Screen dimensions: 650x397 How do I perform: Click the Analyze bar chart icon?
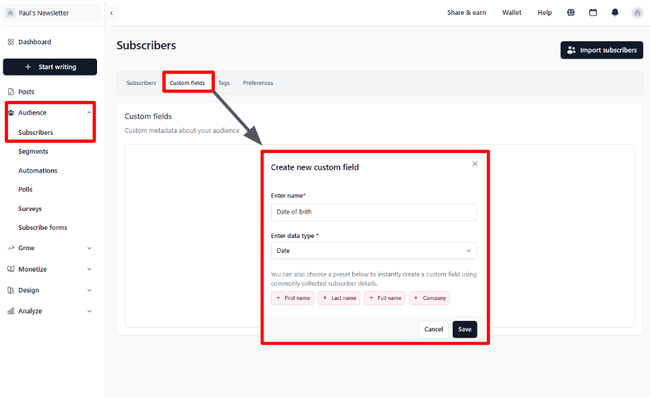pos(11,311)
